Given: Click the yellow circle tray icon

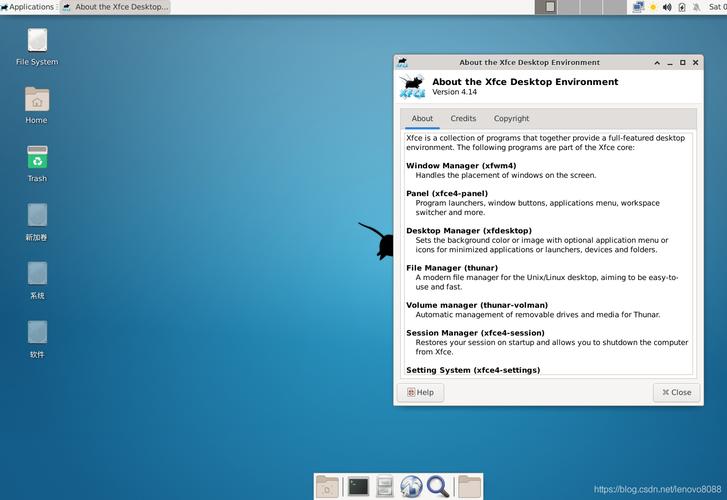Looking at the screenshot, I should tap(653, 7).
